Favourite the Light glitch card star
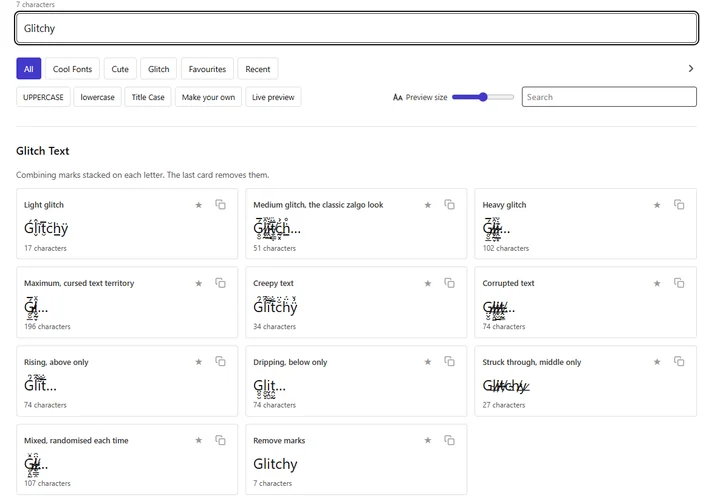The width and height of the screenshot is (720, 499). point(198,205)
